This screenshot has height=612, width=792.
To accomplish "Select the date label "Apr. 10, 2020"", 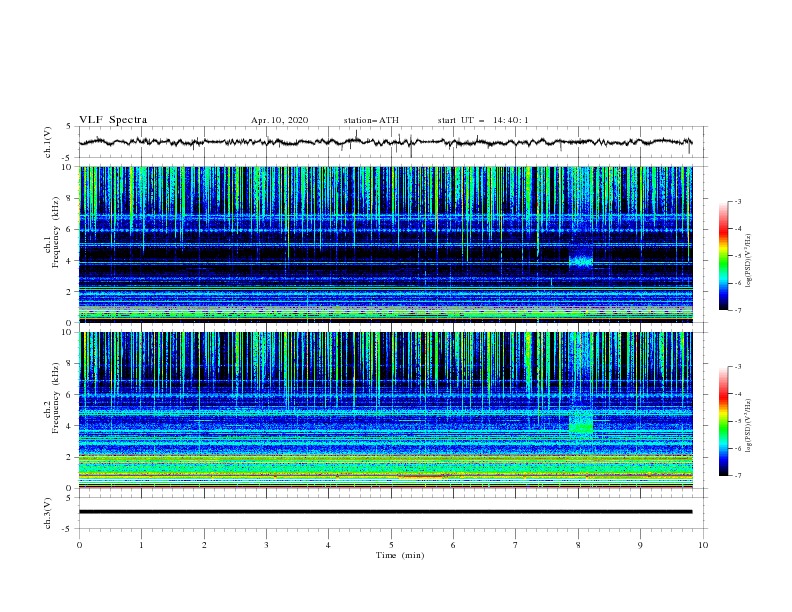I will tap(279, 120).
